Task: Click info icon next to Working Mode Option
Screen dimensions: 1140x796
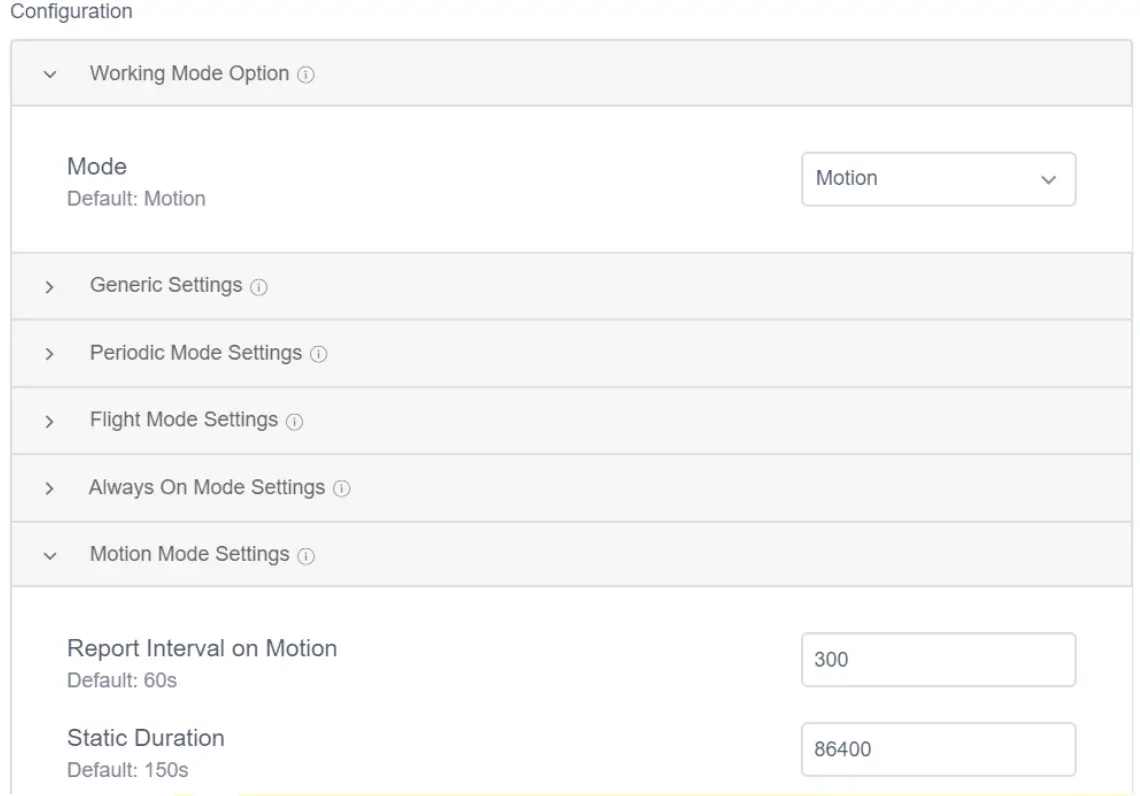Action: click(307, 75)
